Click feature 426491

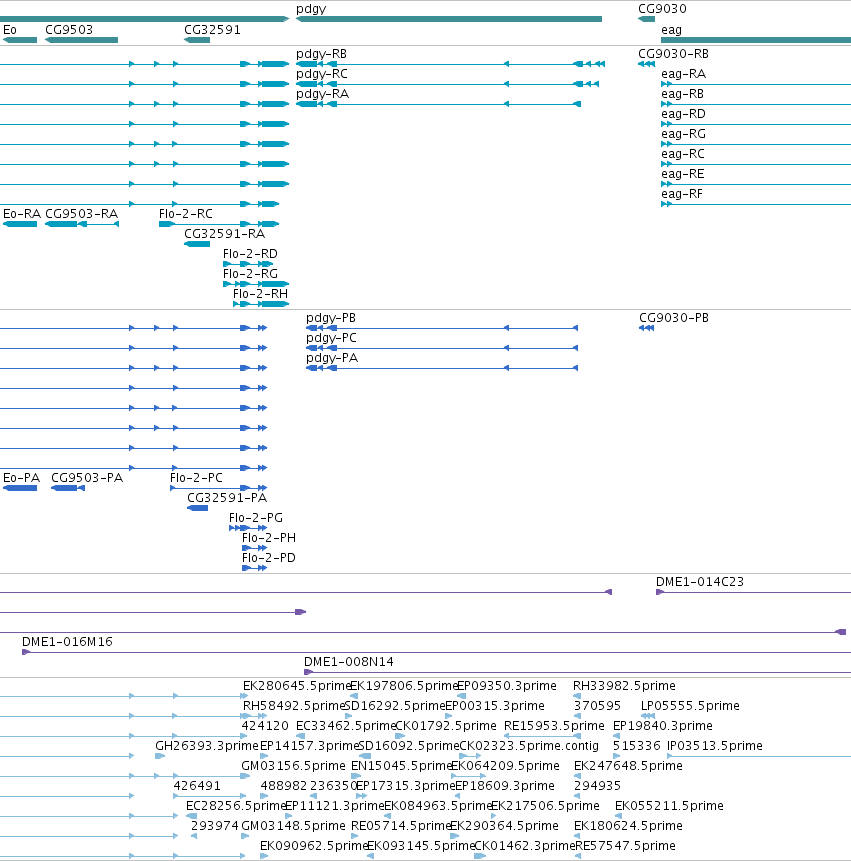(210, 796)
